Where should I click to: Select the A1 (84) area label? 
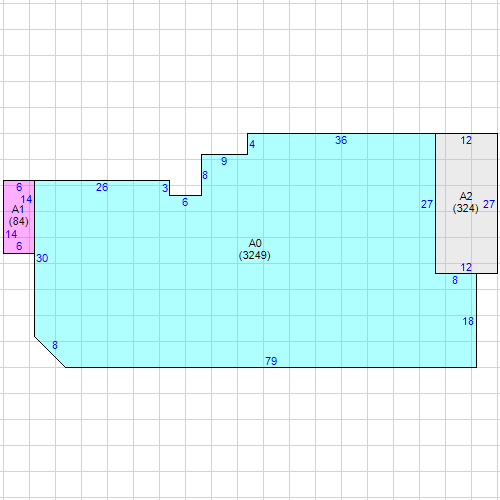pyautogui.click(x=18, y=215)
